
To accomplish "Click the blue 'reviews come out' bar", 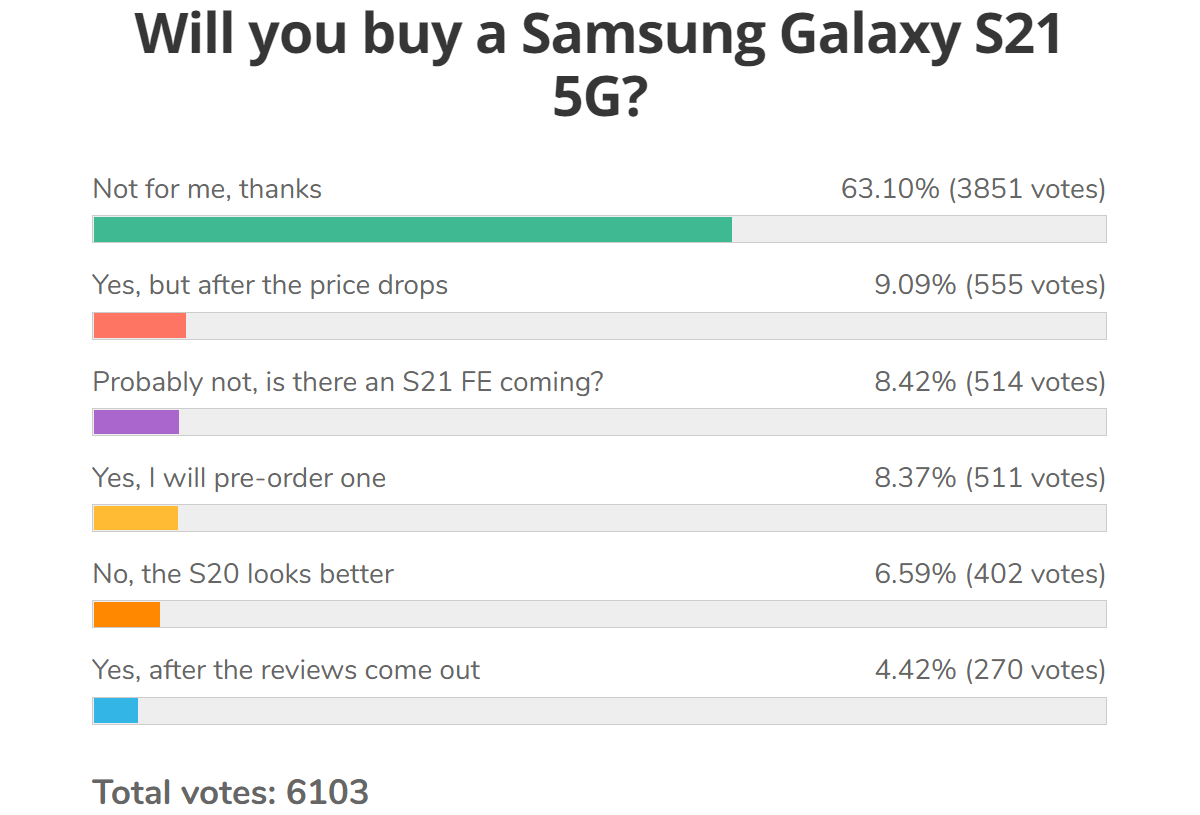I will (x=116, y=710).
